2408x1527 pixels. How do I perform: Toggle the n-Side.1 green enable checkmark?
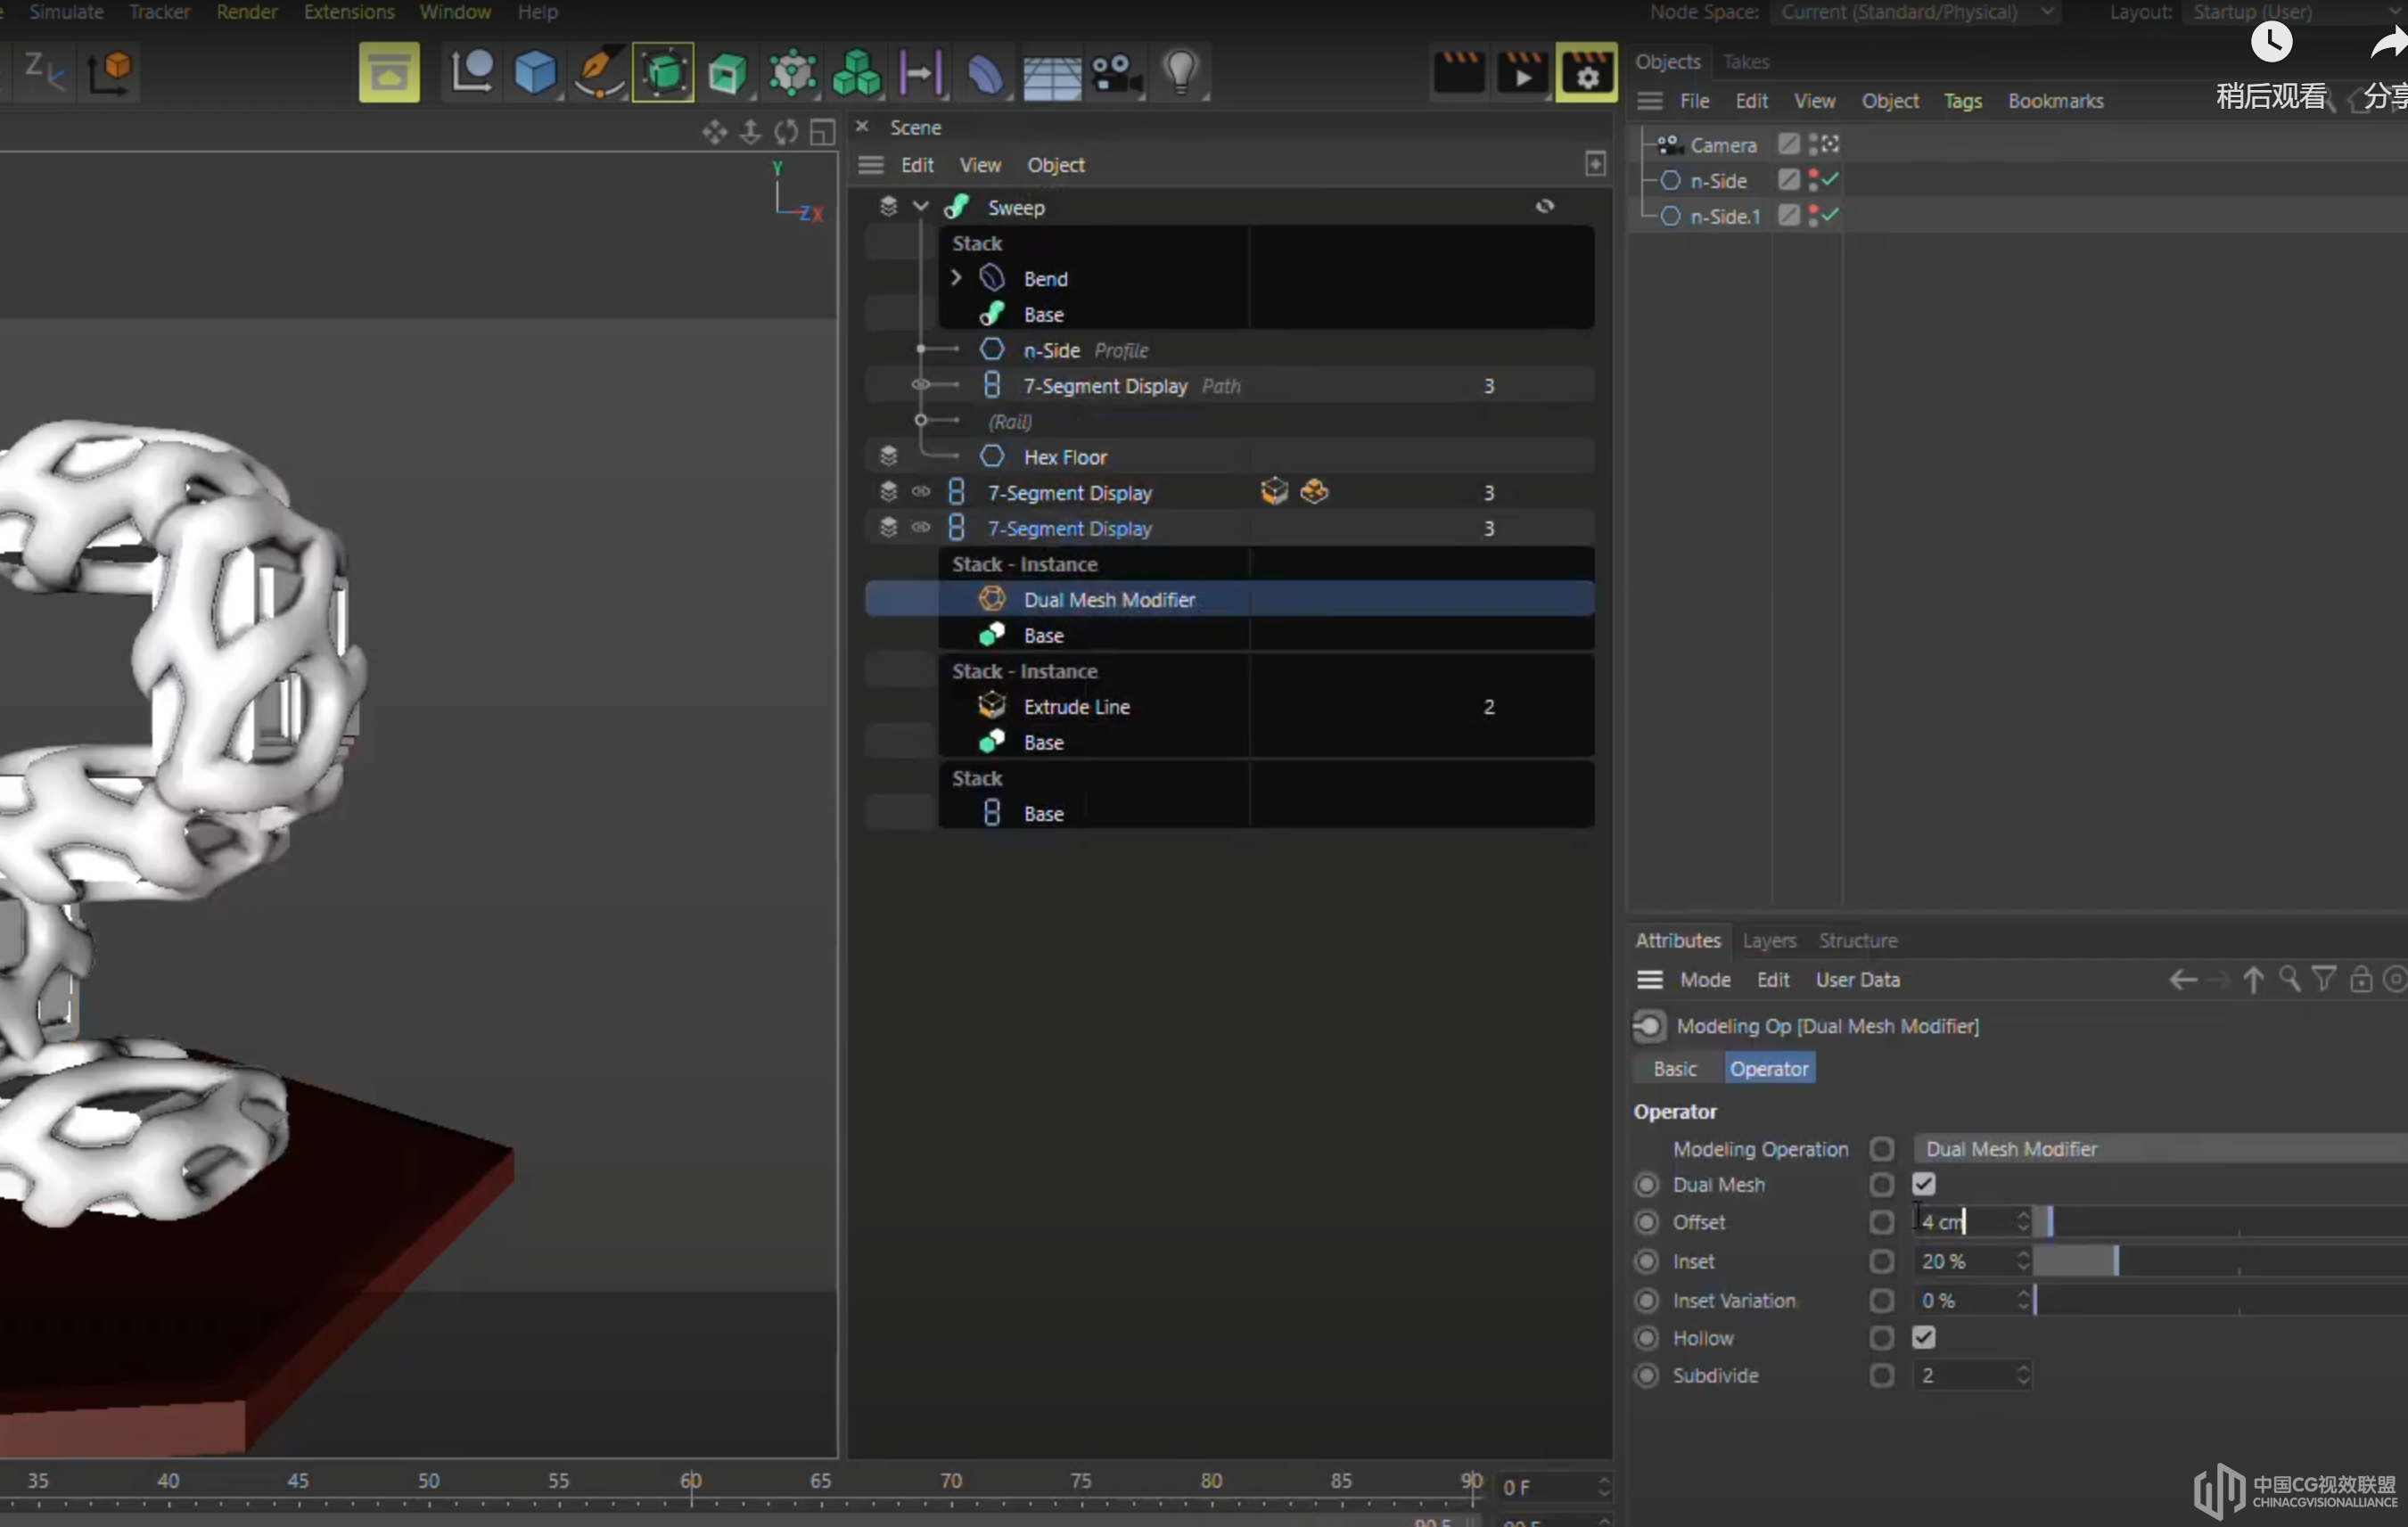(x=1831, y=215)
